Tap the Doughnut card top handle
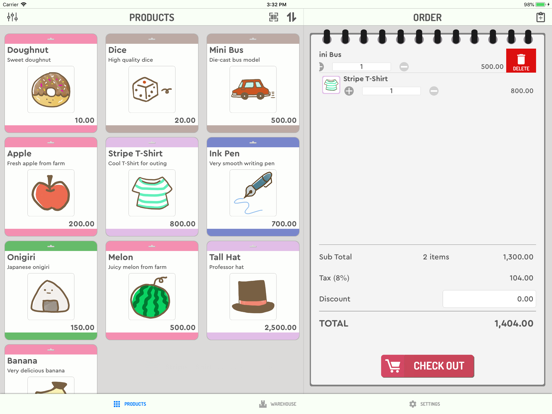552x414 pixels. coord(51,39)
